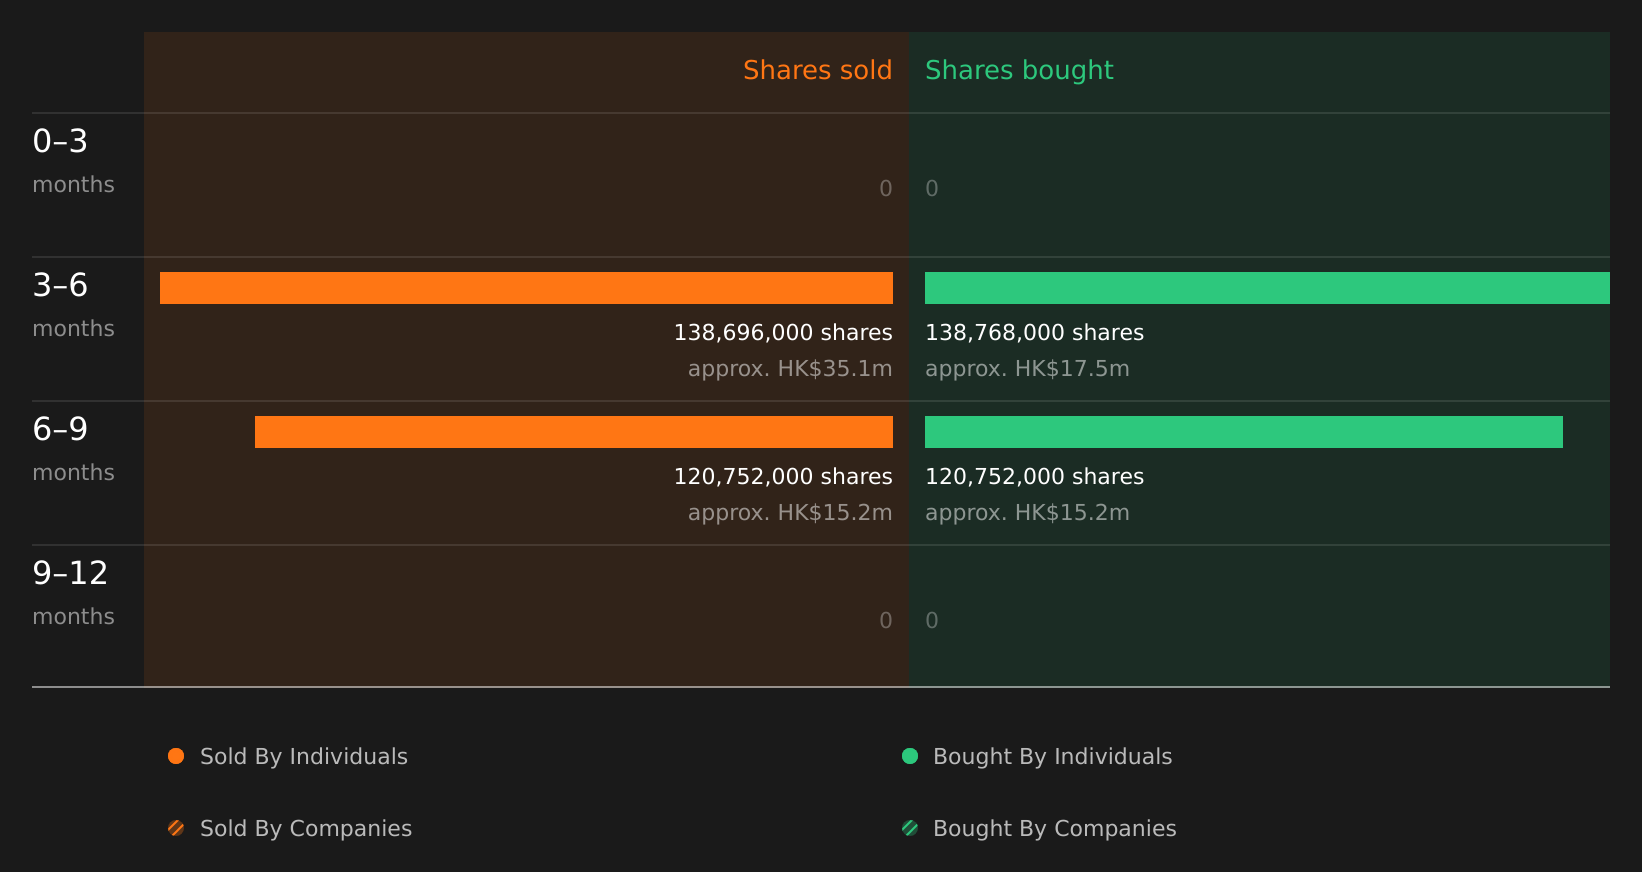
Task: Select the Sold By Individuals legend label
Action: pyautogui.click(x=304, y=757)
